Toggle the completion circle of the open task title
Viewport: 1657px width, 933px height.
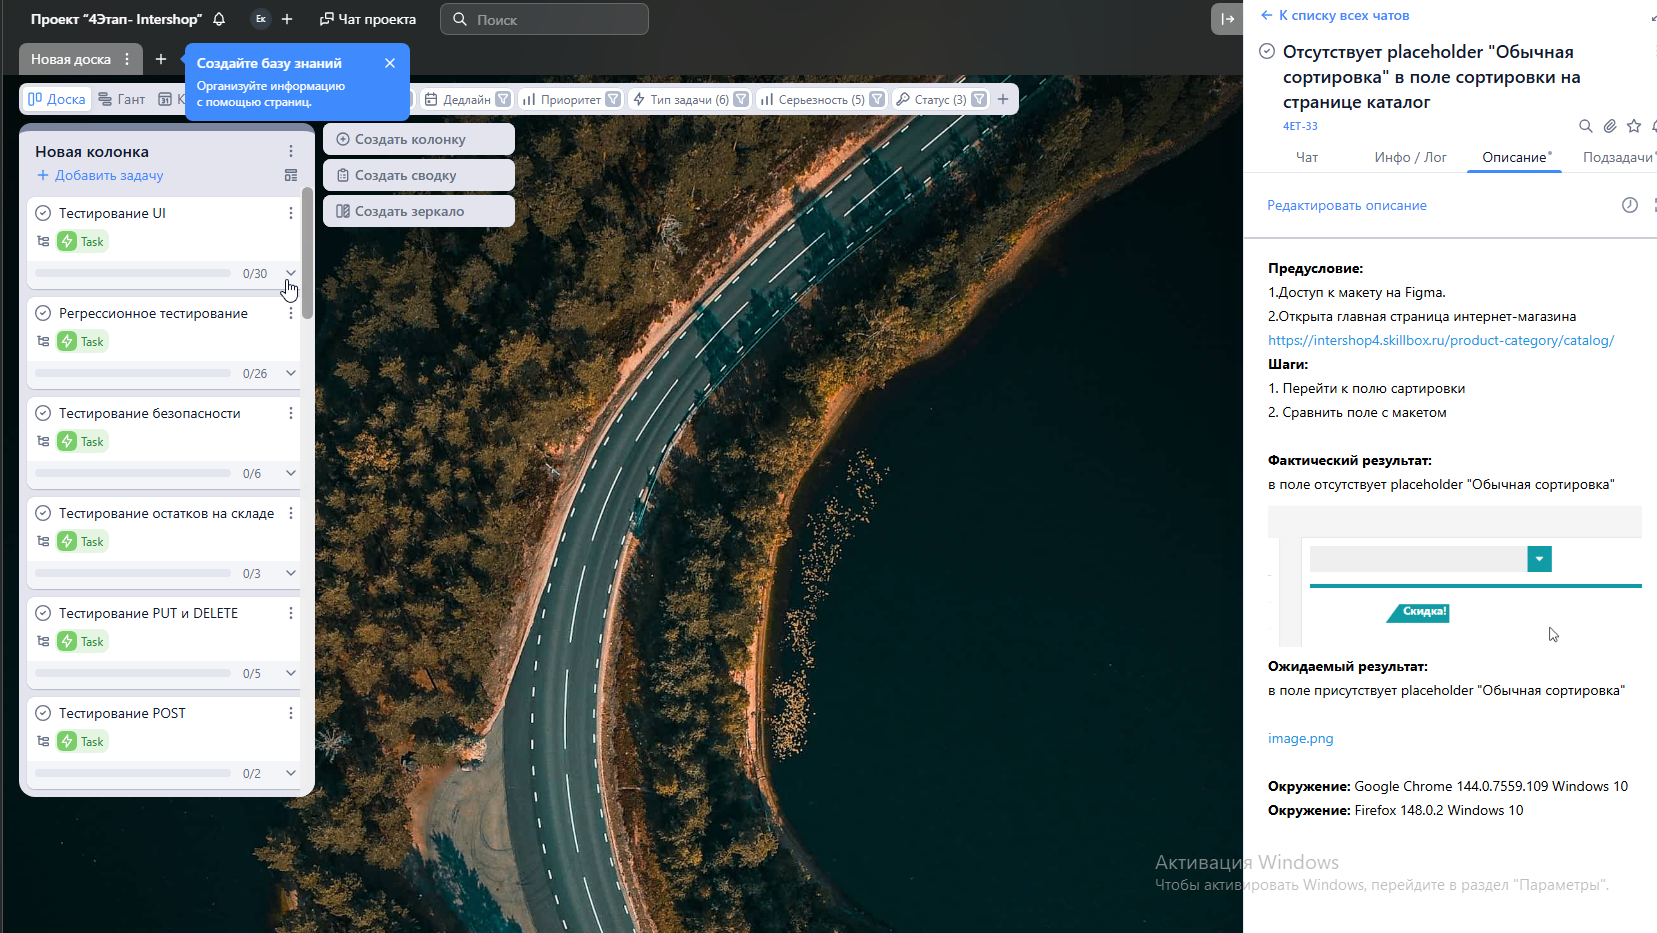(1267, 51)
